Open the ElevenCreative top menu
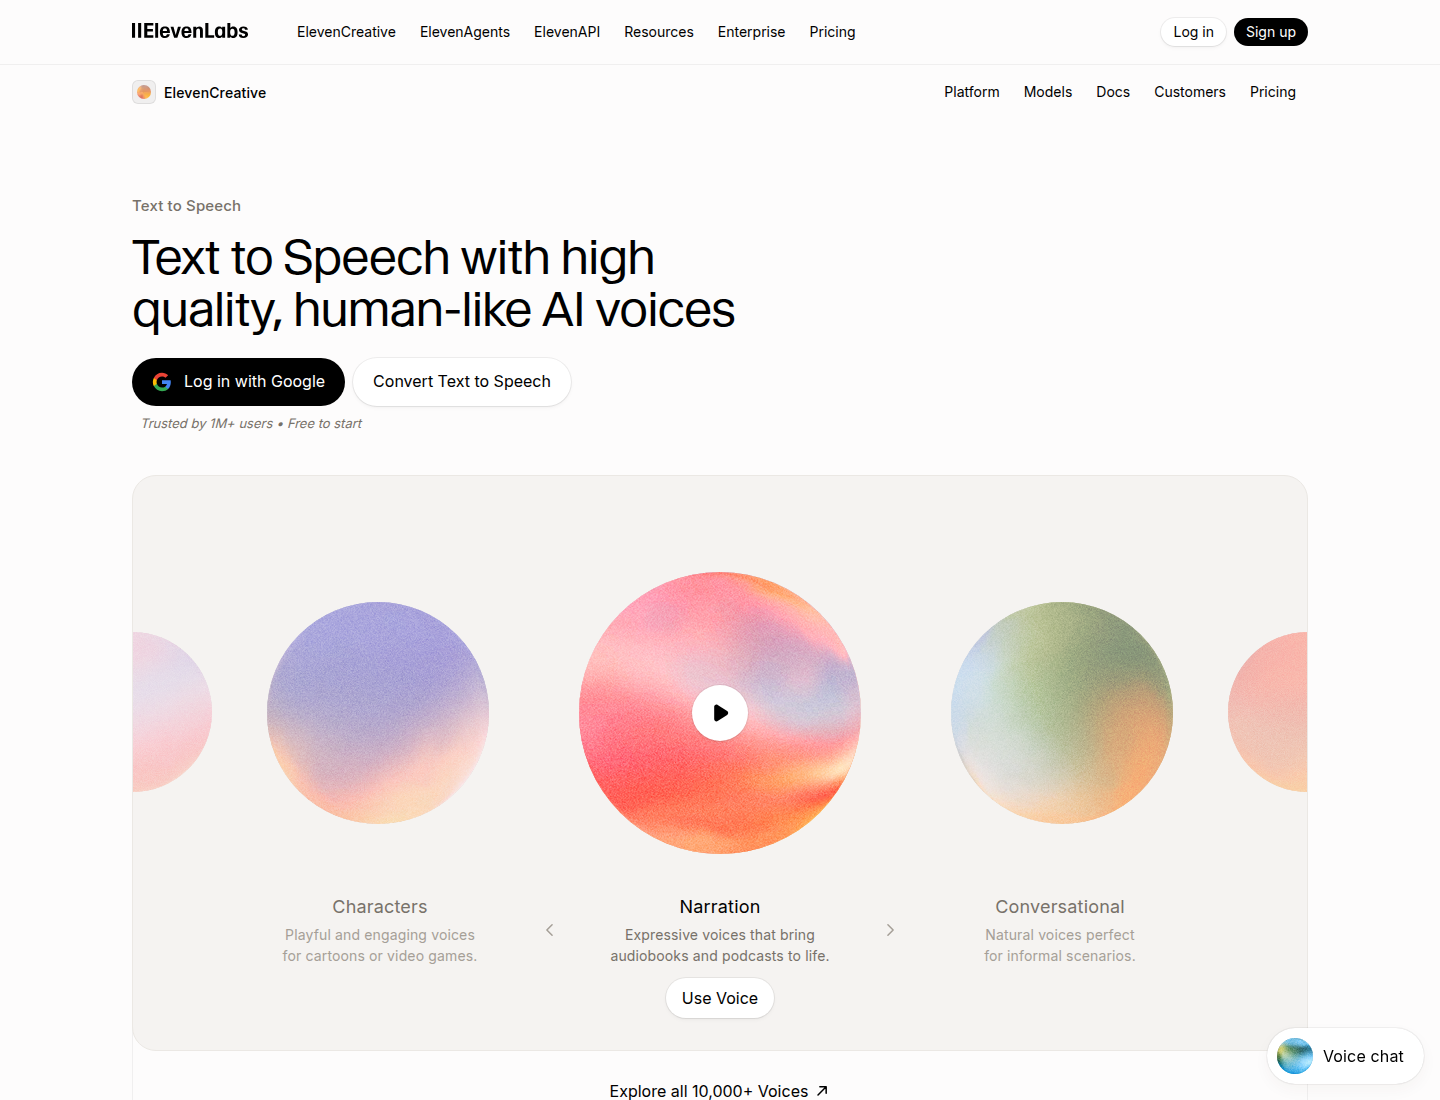The height and width of the screenshot is (1100, 1440). point(346,32)
